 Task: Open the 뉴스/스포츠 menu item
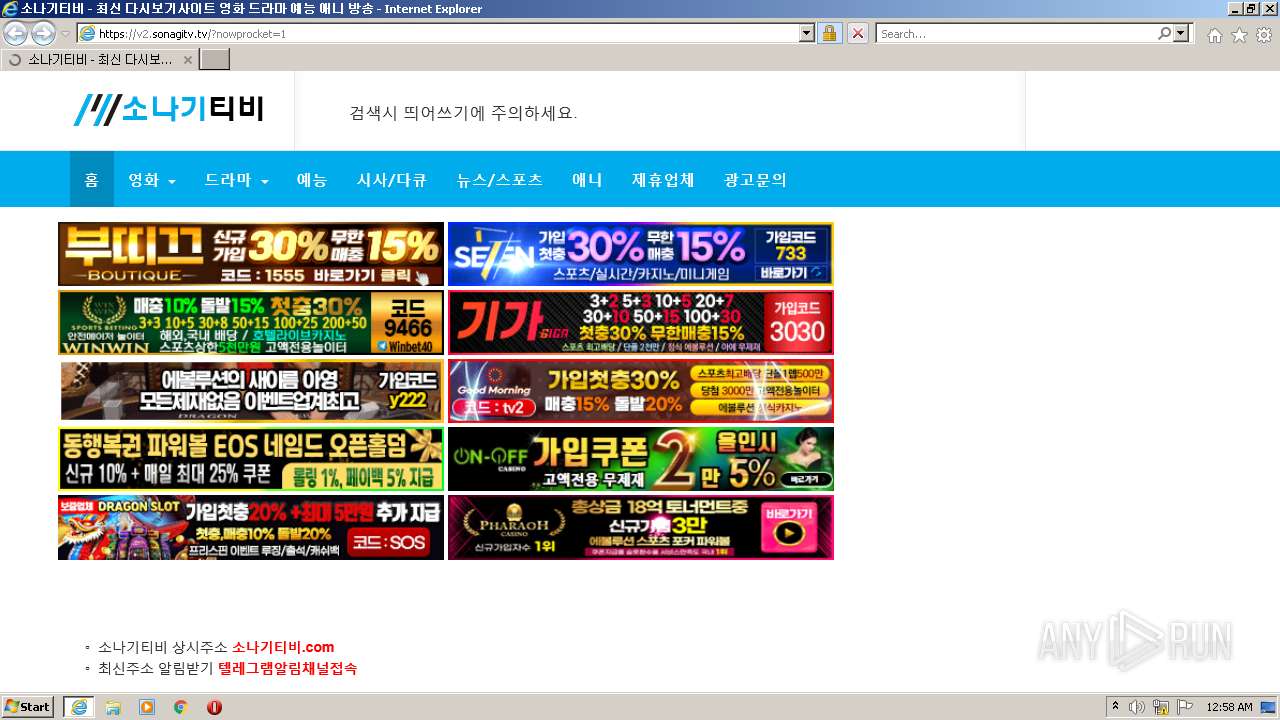point(500,180)
